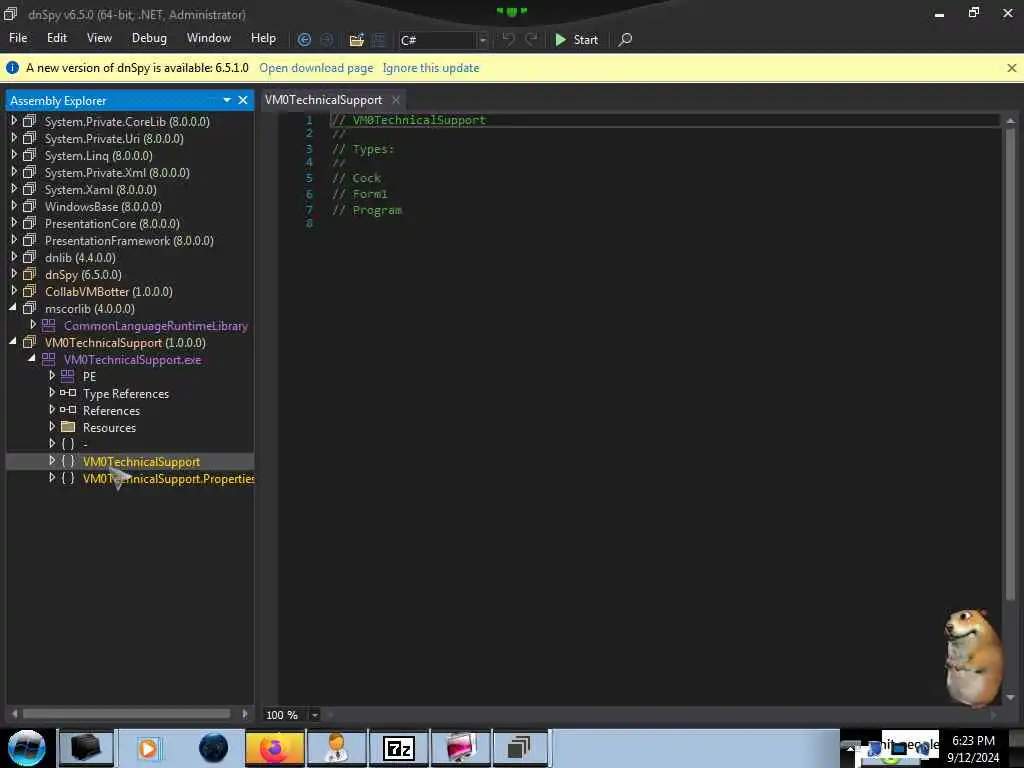Click the dnSpy window icon in the title bar
This screenshot has width=1024, height=768.
pyautogui.click(x=10, y=14)
